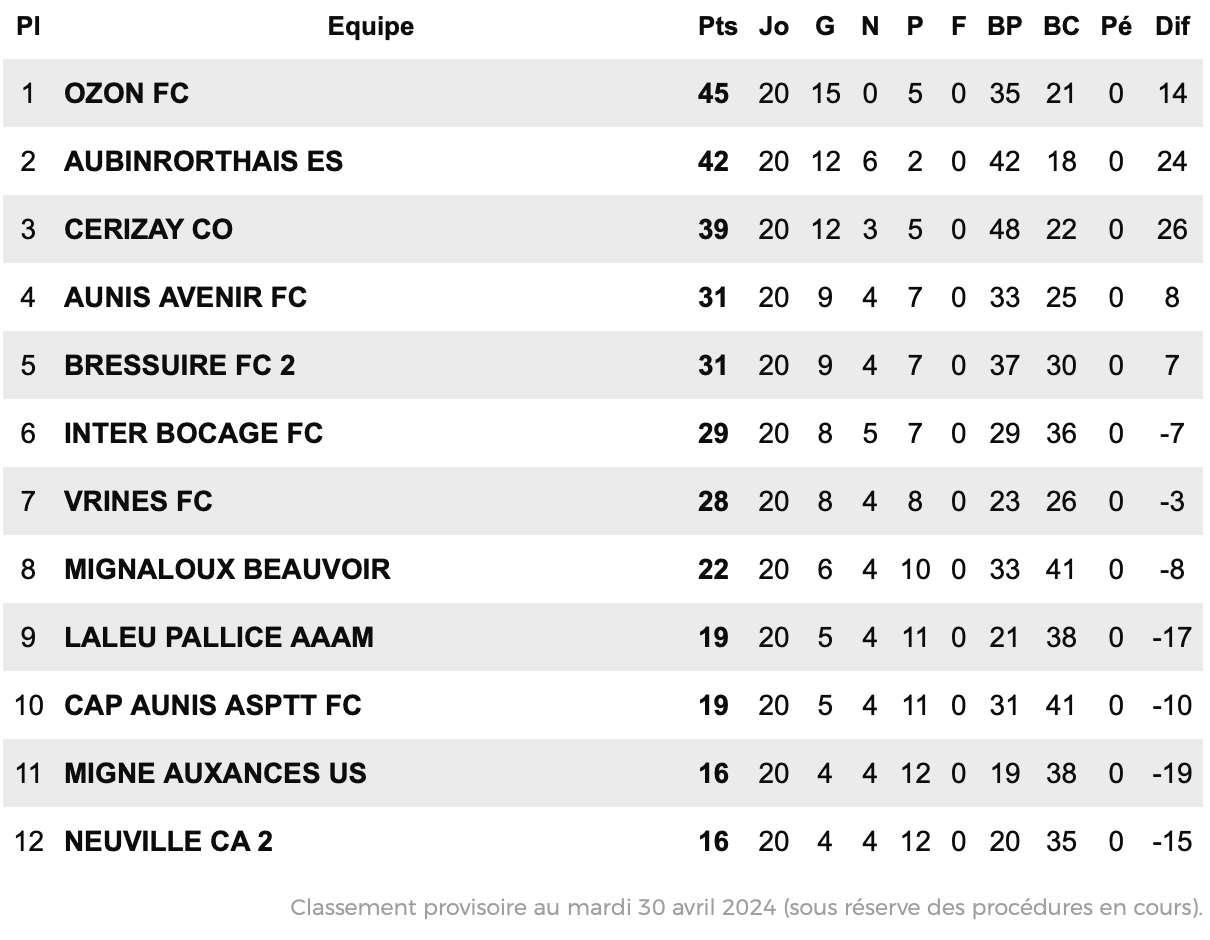This screenshot has height=940, width=1210.
Task: Click CAP AUNIS ASPTT FC
Action: 213,705
